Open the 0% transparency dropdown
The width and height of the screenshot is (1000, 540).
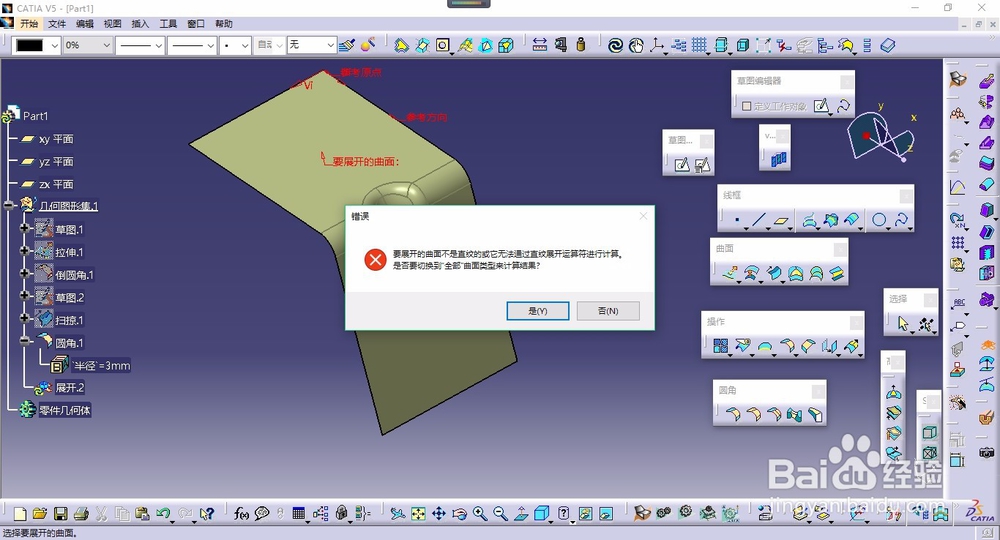pos(87,45)
